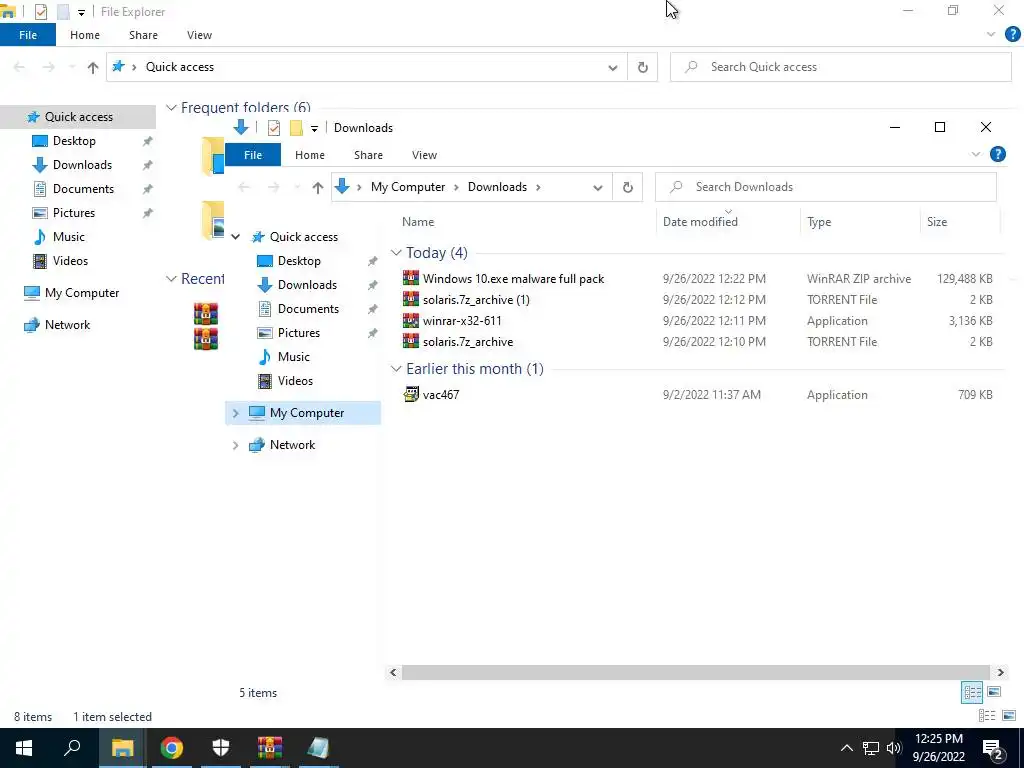This screenshot has width=1024, height=768.
Task: Sort by the Type column header
Action: tap(860, 222)
